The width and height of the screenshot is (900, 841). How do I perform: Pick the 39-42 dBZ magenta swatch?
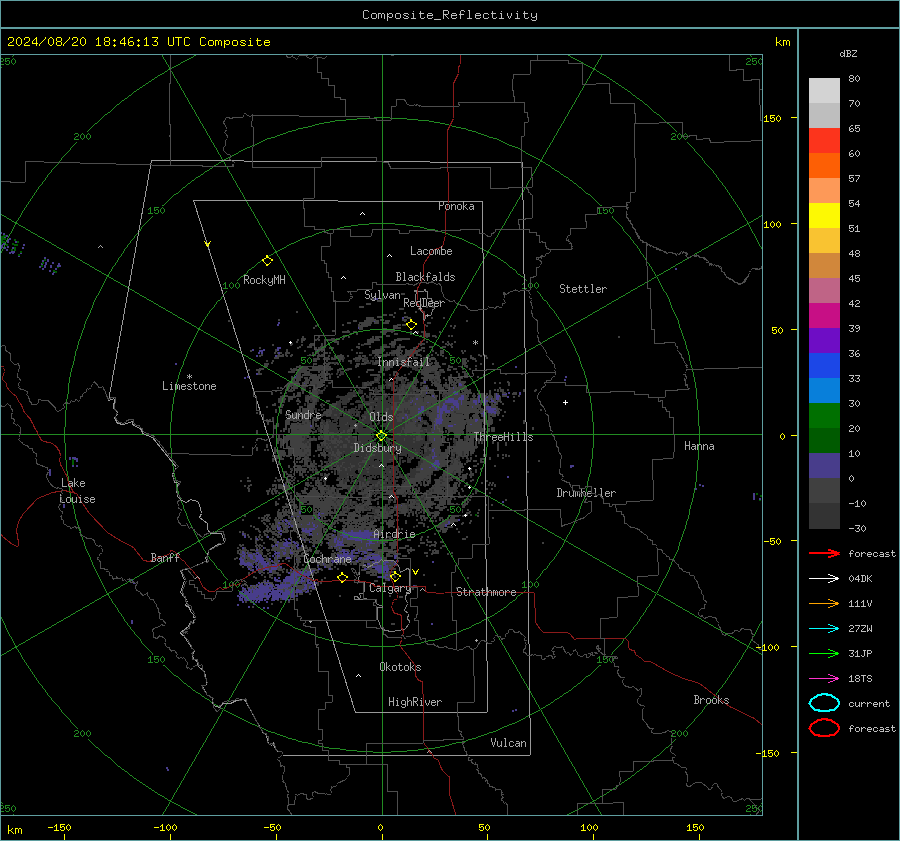(x=824, y=316)
